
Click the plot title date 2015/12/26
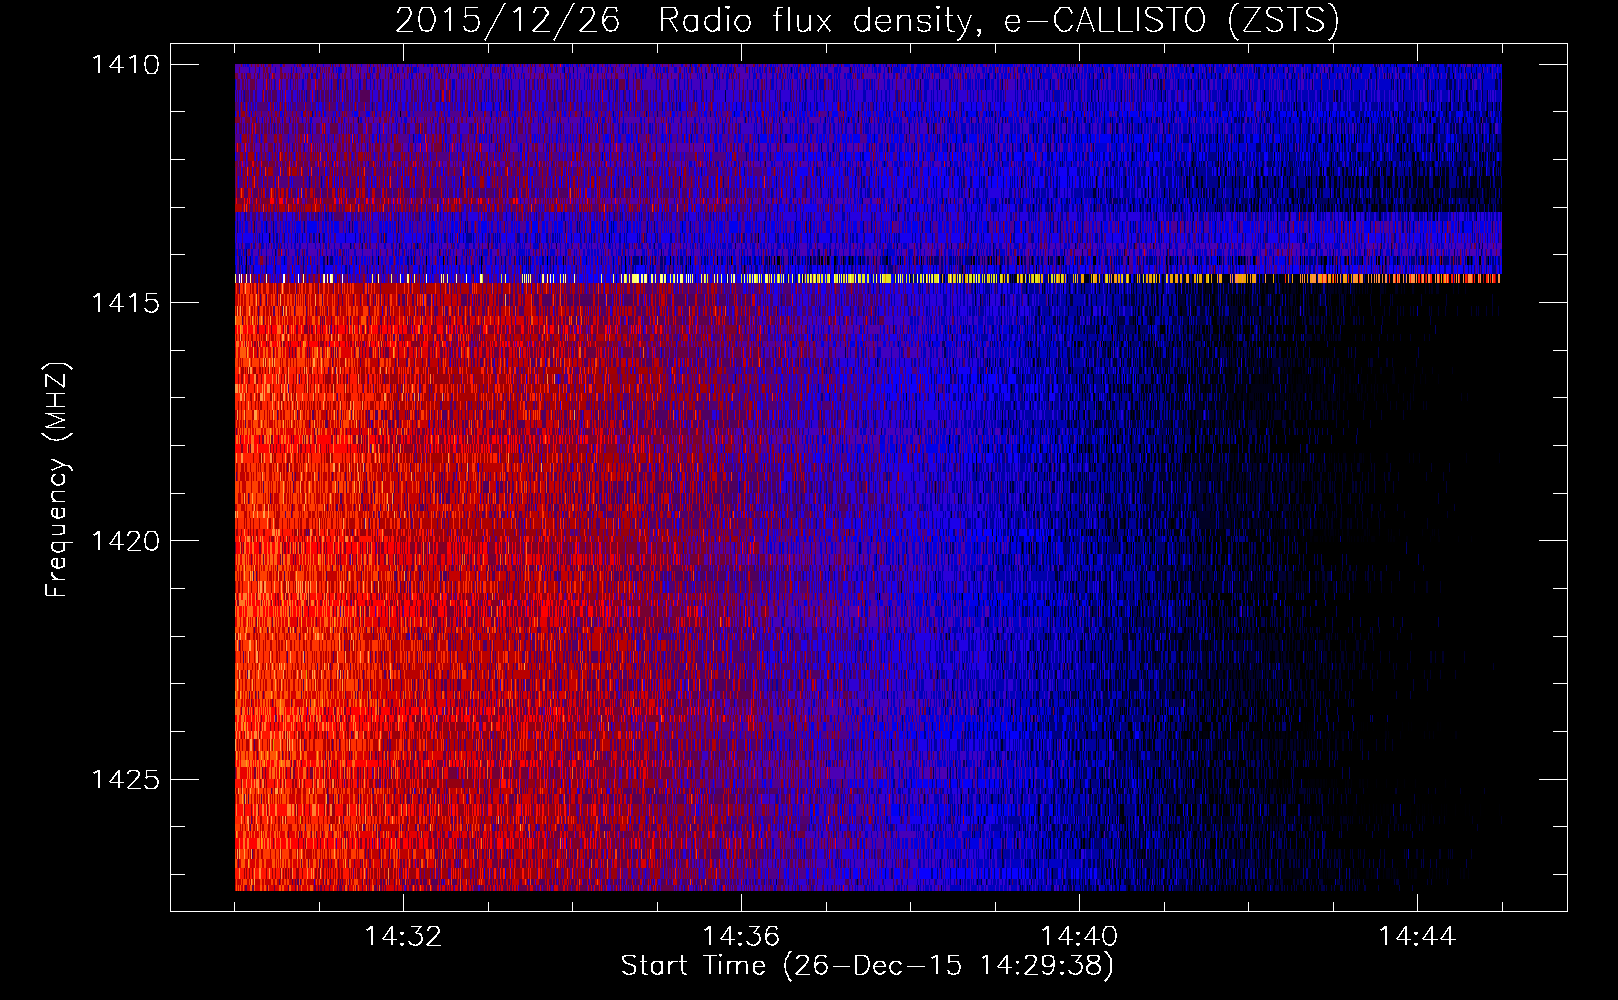pos(508,21)
